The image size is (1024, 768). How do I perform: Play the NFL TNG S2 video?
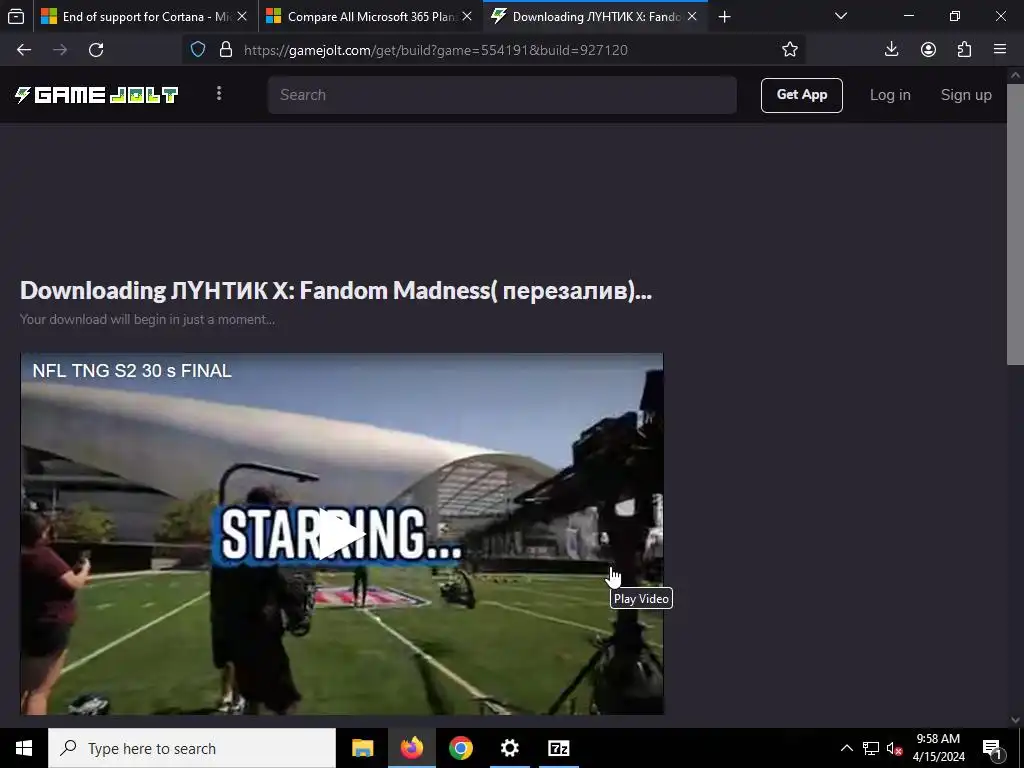coord(341,534)
